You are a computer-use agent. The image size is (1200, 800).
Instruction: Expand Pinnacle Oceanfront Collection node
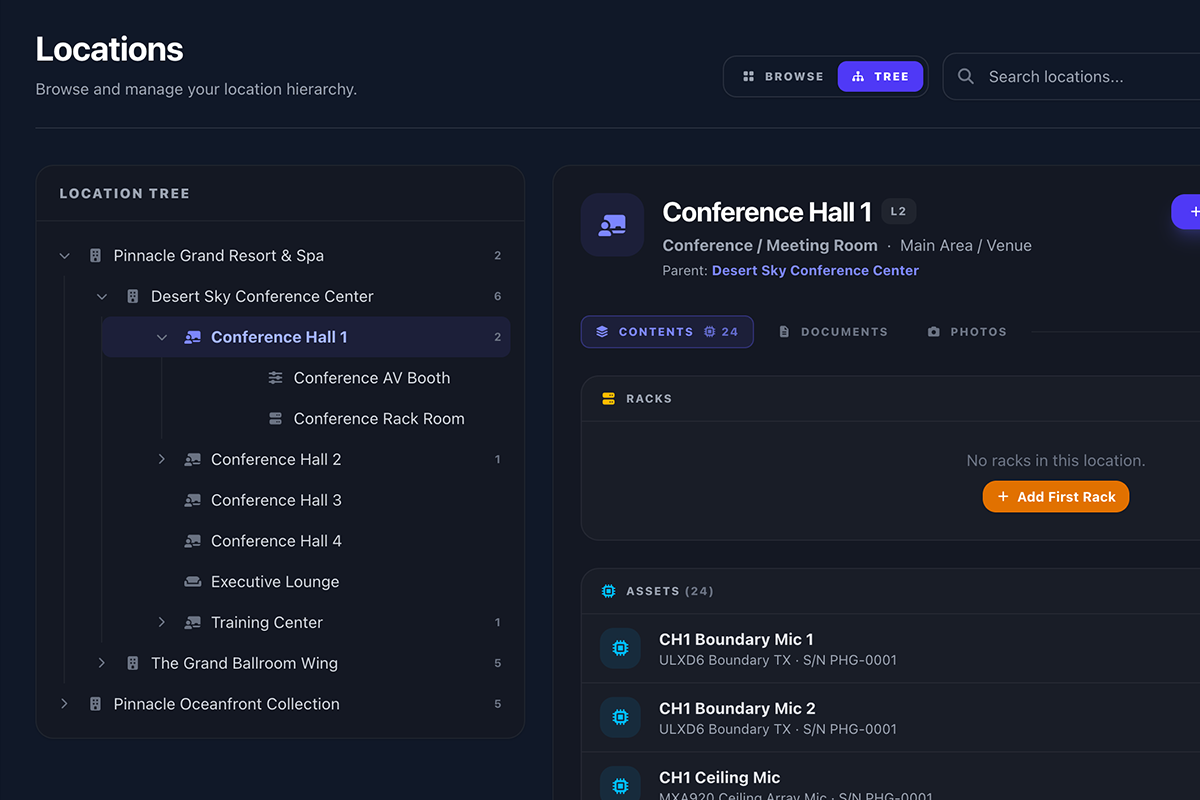tap(65, 704)
